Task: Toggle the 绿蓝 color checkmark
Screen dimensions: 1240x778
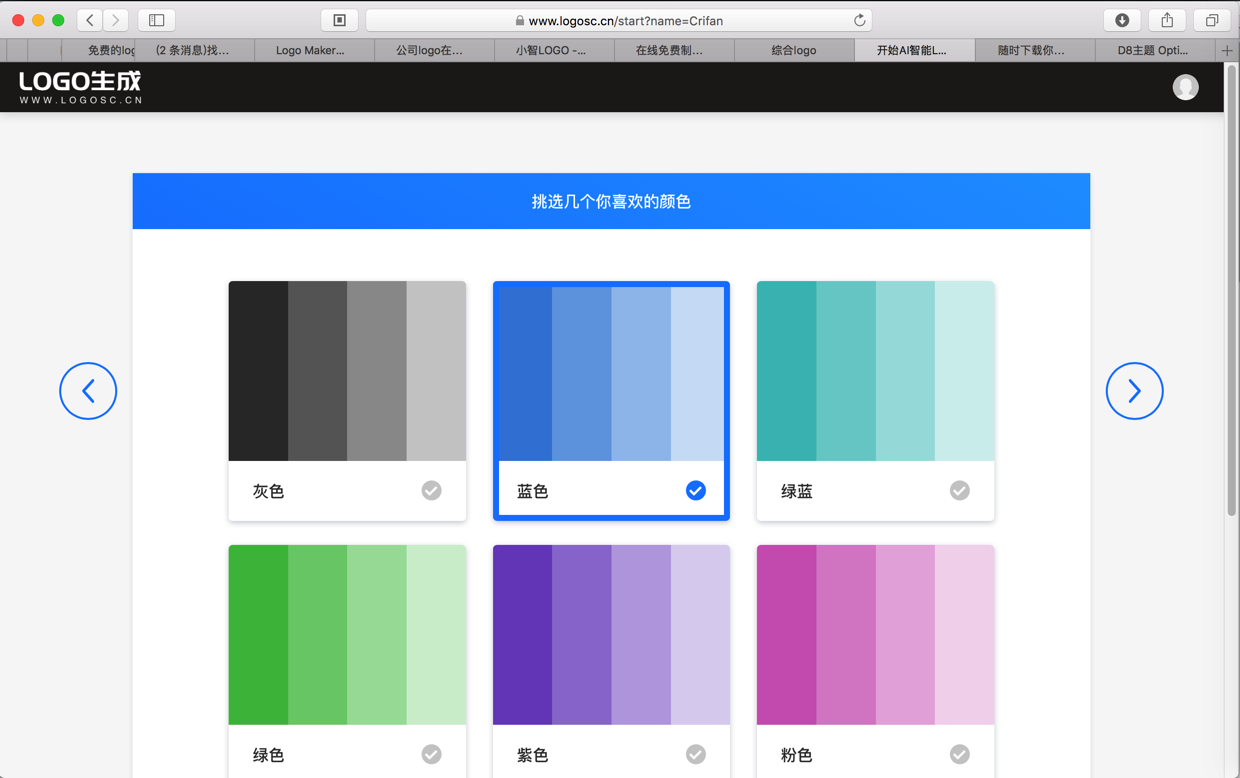Action: point(959,490)
